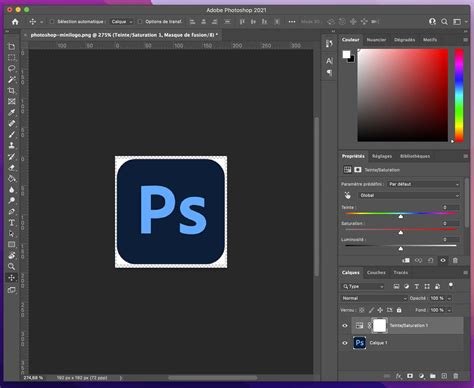Switch to the Dégradés tab
474x388 pixels.
point(405,40)
